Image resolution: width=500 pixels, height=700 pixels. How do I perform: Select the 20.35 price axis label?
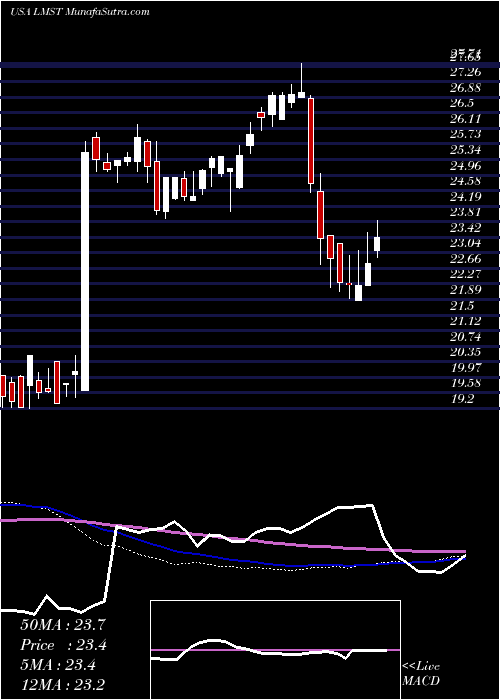[x=465, y=352]
